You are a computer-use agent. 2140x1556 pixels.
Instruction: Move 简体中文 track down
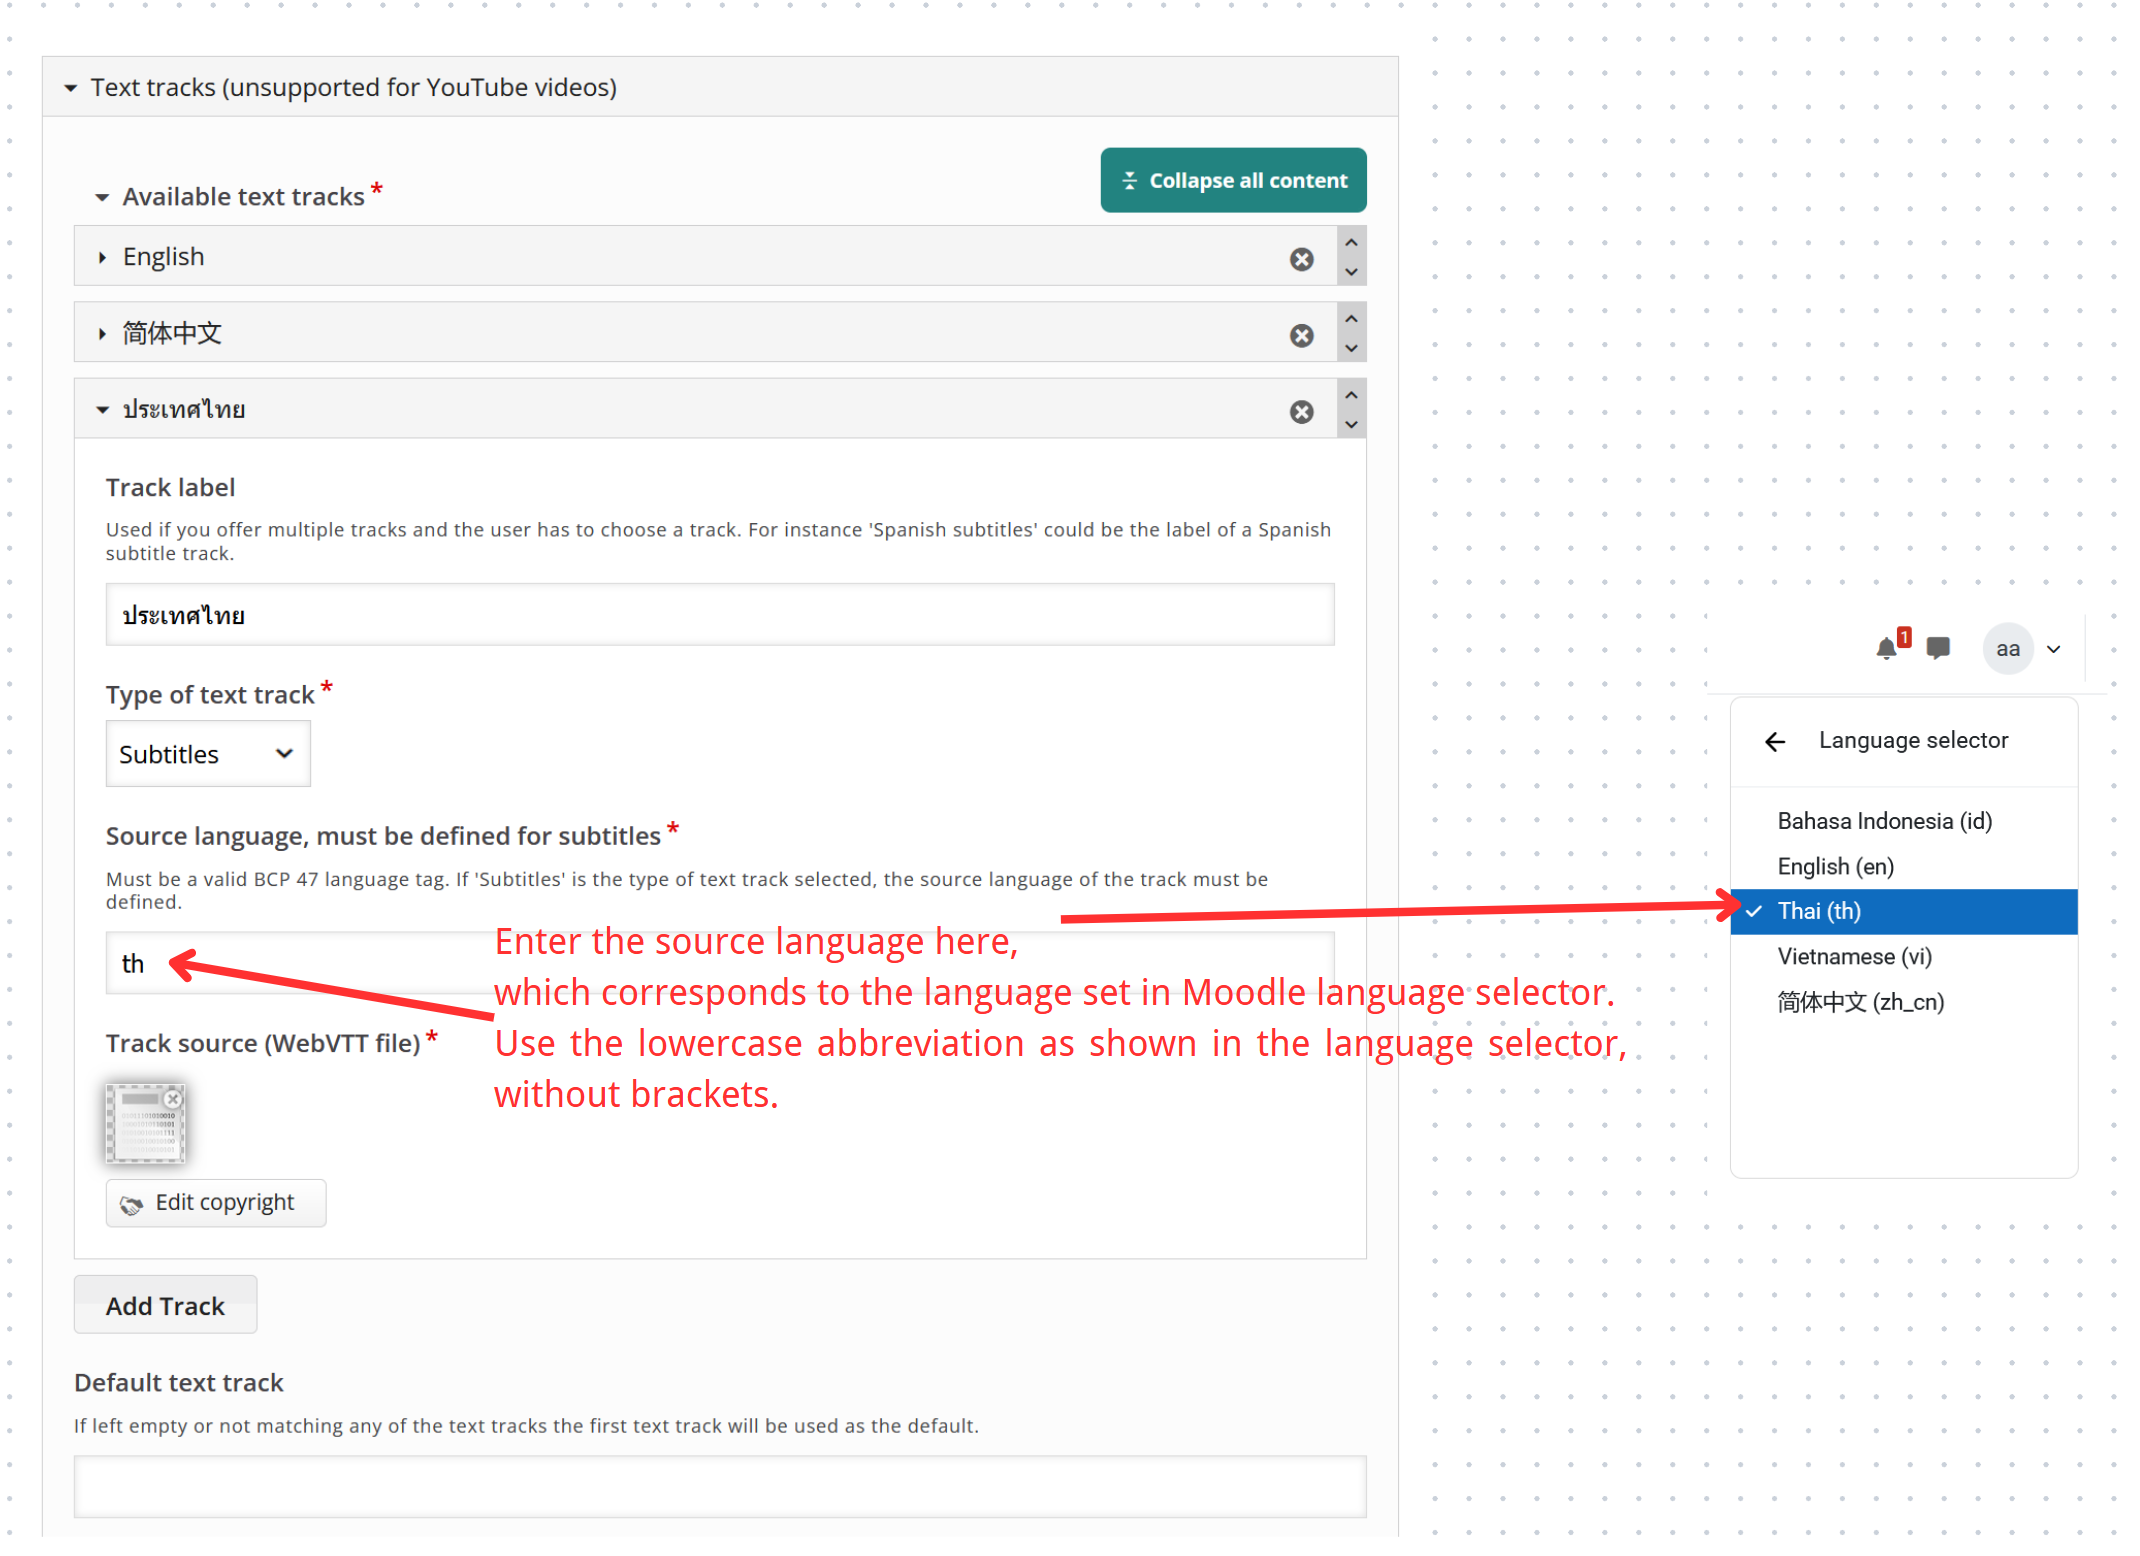coord(1351,347)
